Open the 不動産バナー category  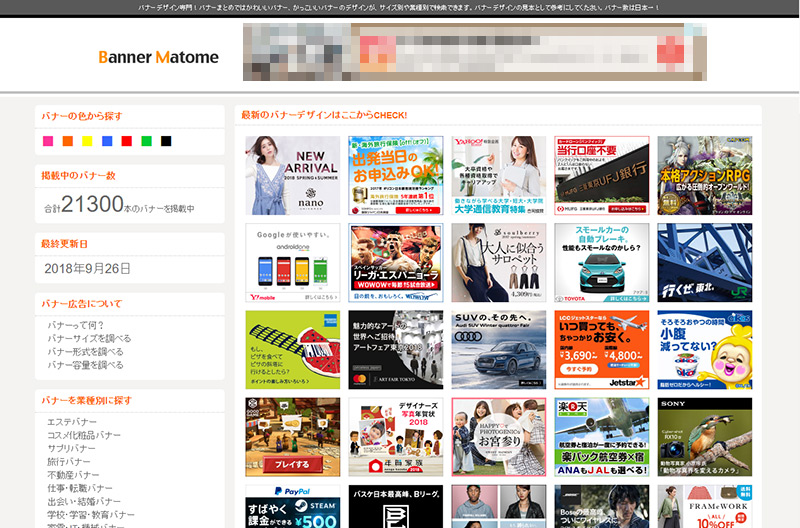coord(73,475)
